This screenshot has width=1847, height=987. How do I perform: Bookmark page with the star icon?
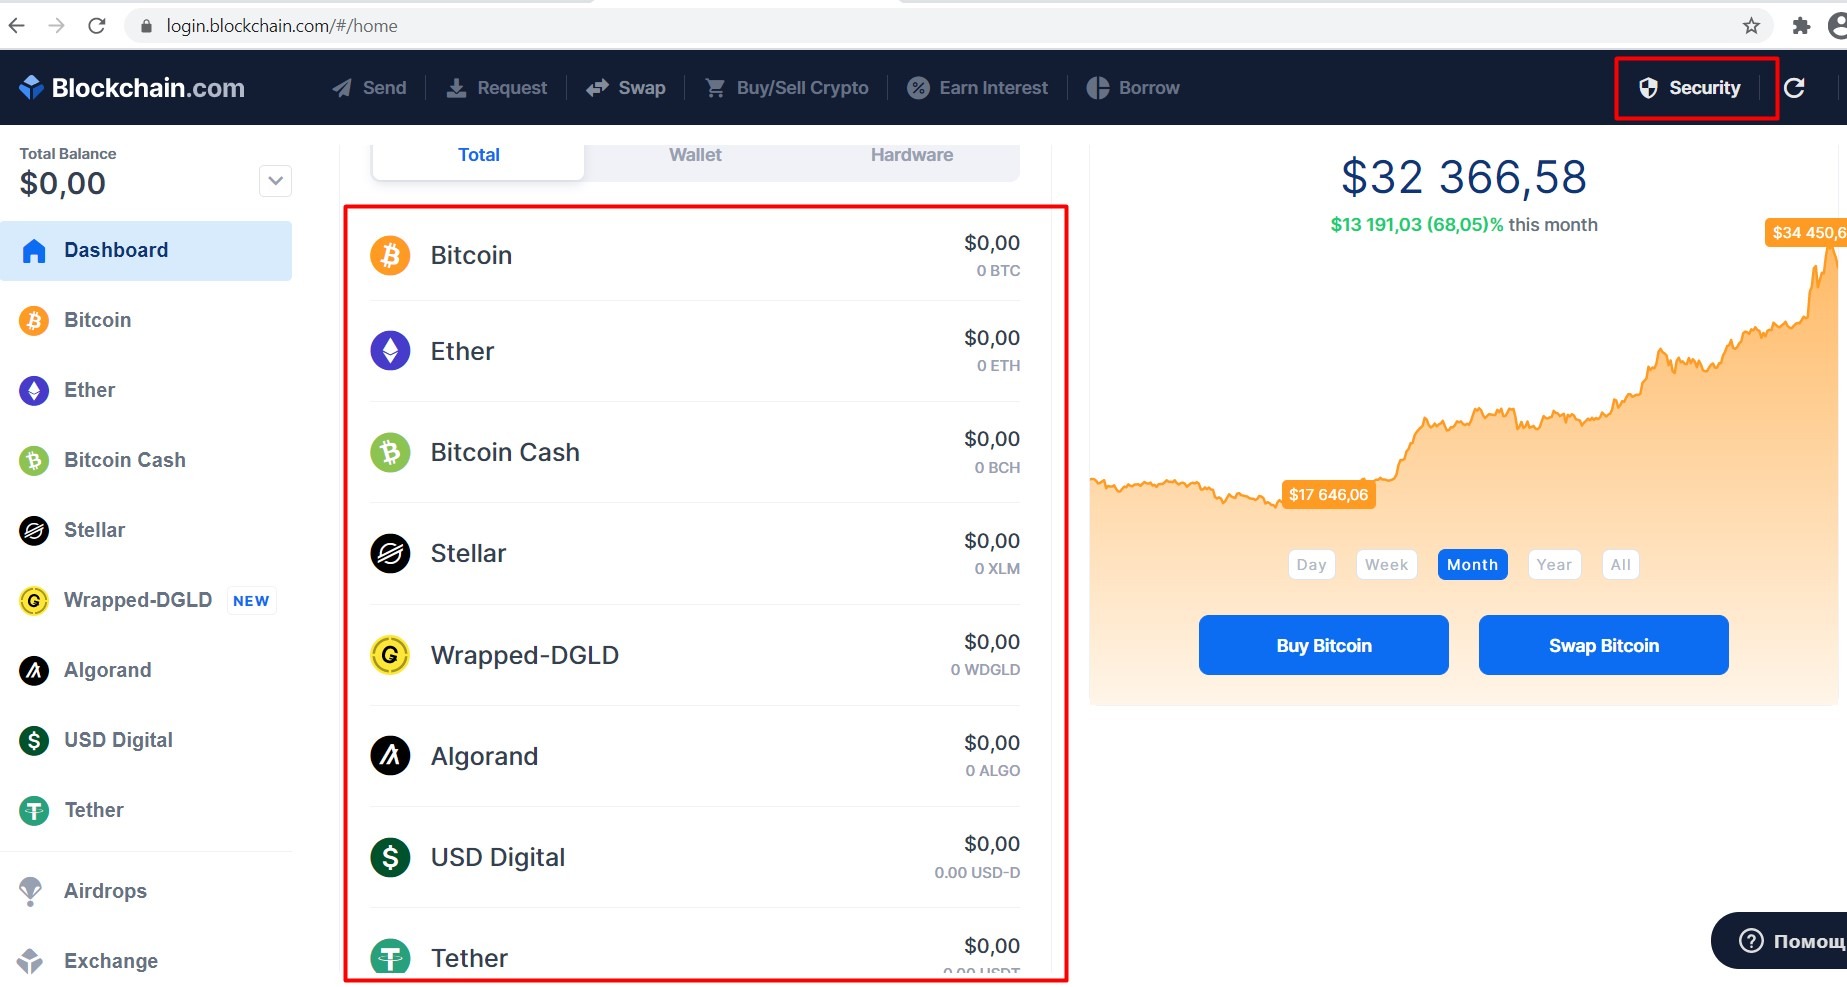(x=1751, y=26)
